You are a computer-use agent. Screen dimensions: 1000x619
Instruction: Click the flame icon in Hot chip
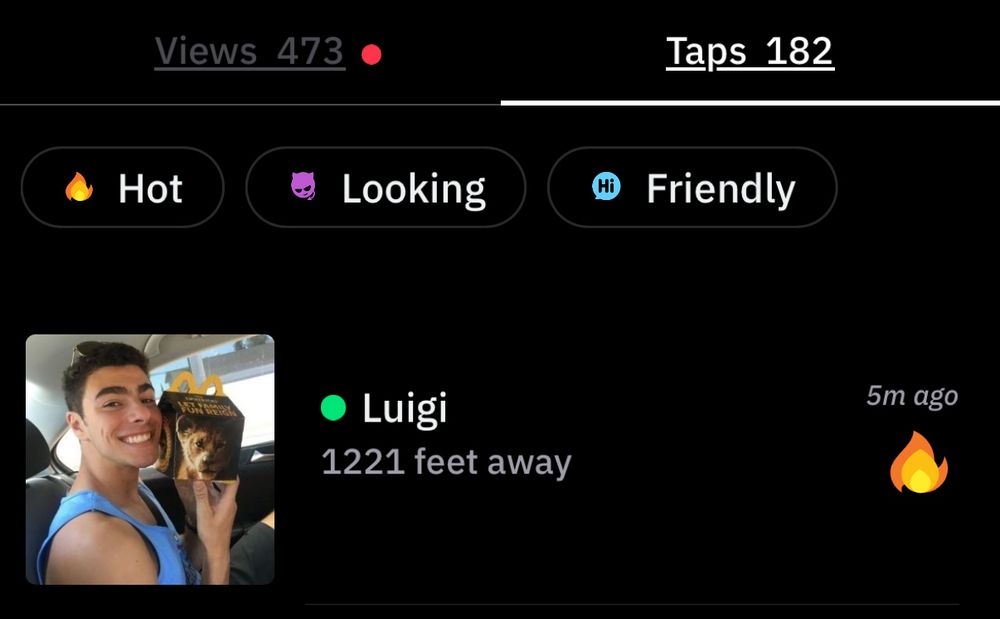tap(79, 187)
